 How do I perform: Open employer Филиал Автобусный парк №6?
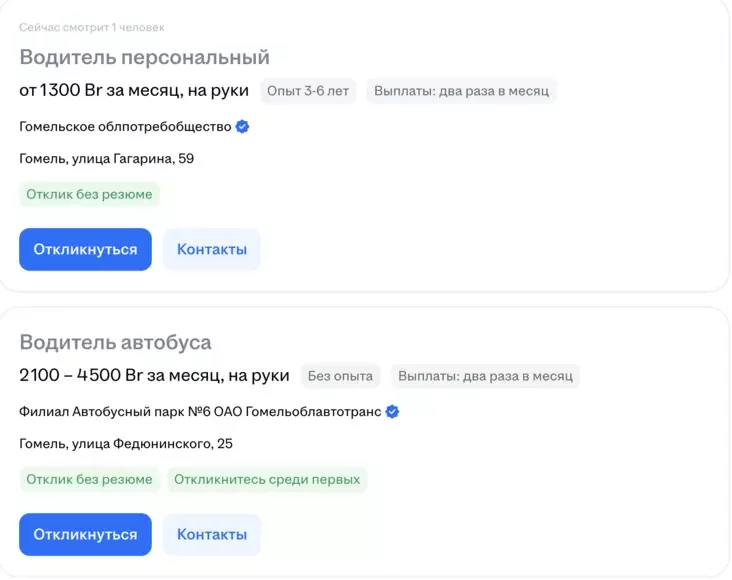(x=199, y=412)
